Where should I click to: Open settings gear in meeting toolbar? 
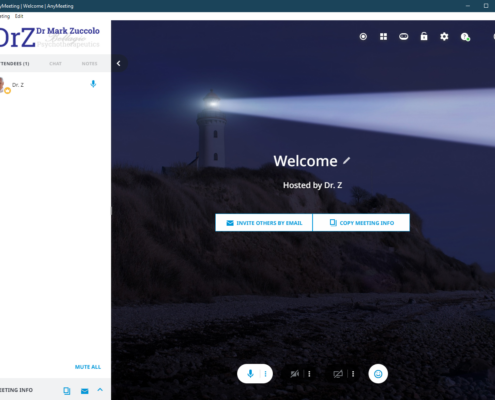444,37
